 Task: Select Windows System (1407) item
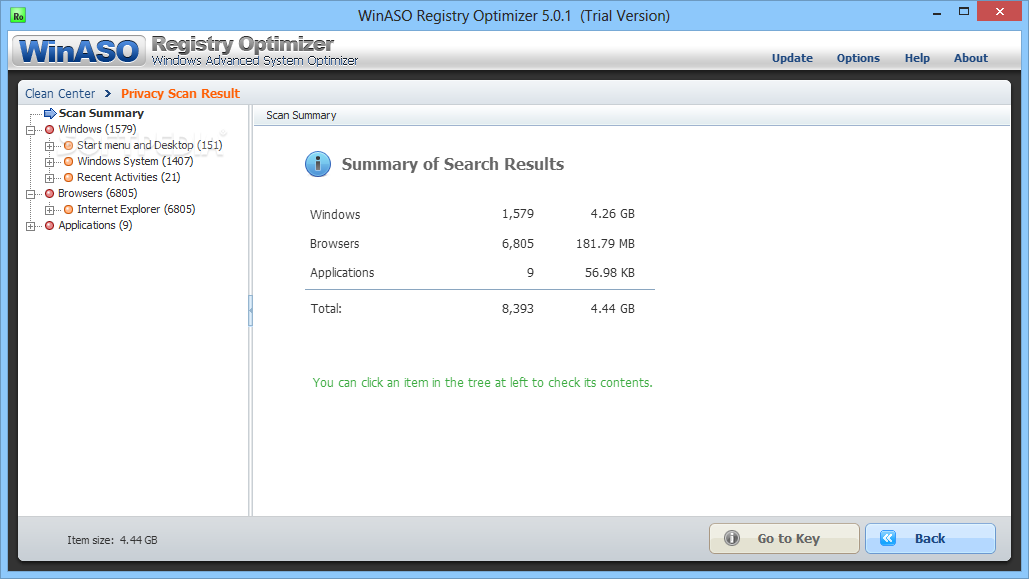point(135,161)
